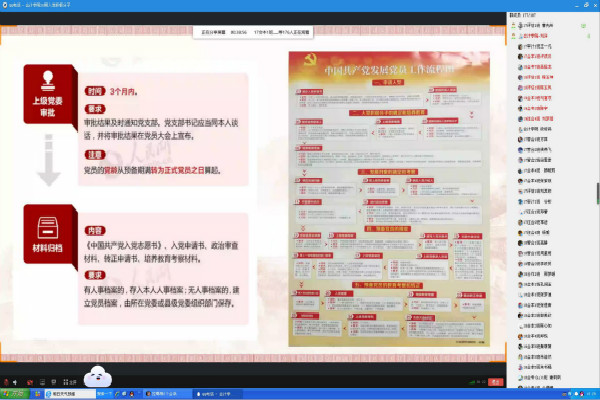
Task: Click the member count header in participant panel
Action: 523,15
